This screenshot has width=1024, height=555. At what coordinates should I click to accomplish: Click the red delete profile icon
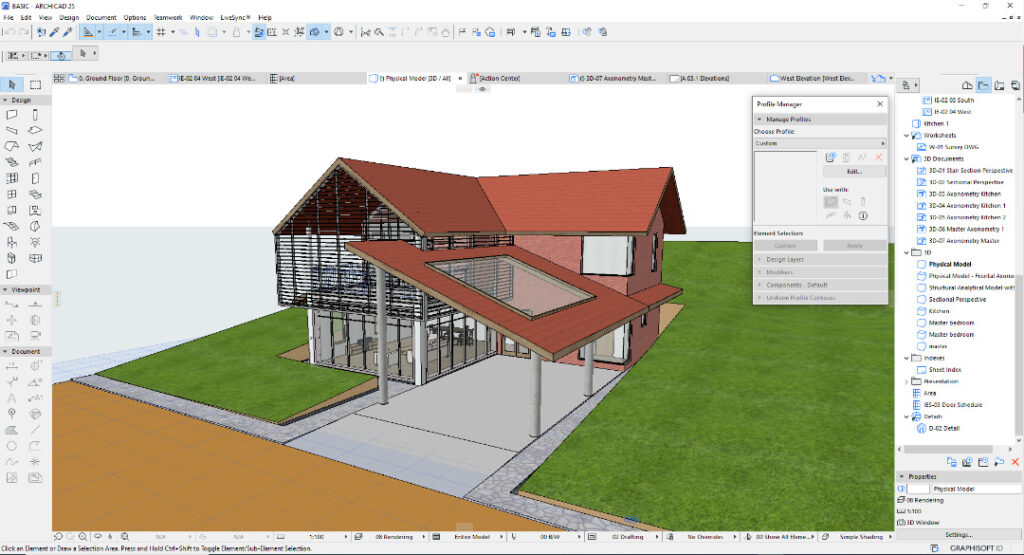tap(879, 157)
